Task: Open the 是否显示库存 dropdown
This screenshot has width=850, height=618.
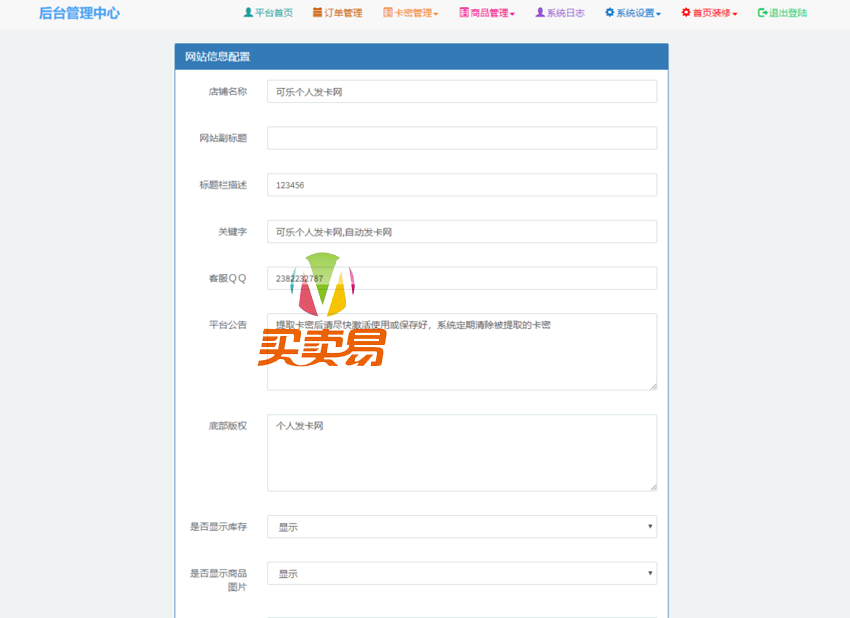Action: click(x=461, y=527)
